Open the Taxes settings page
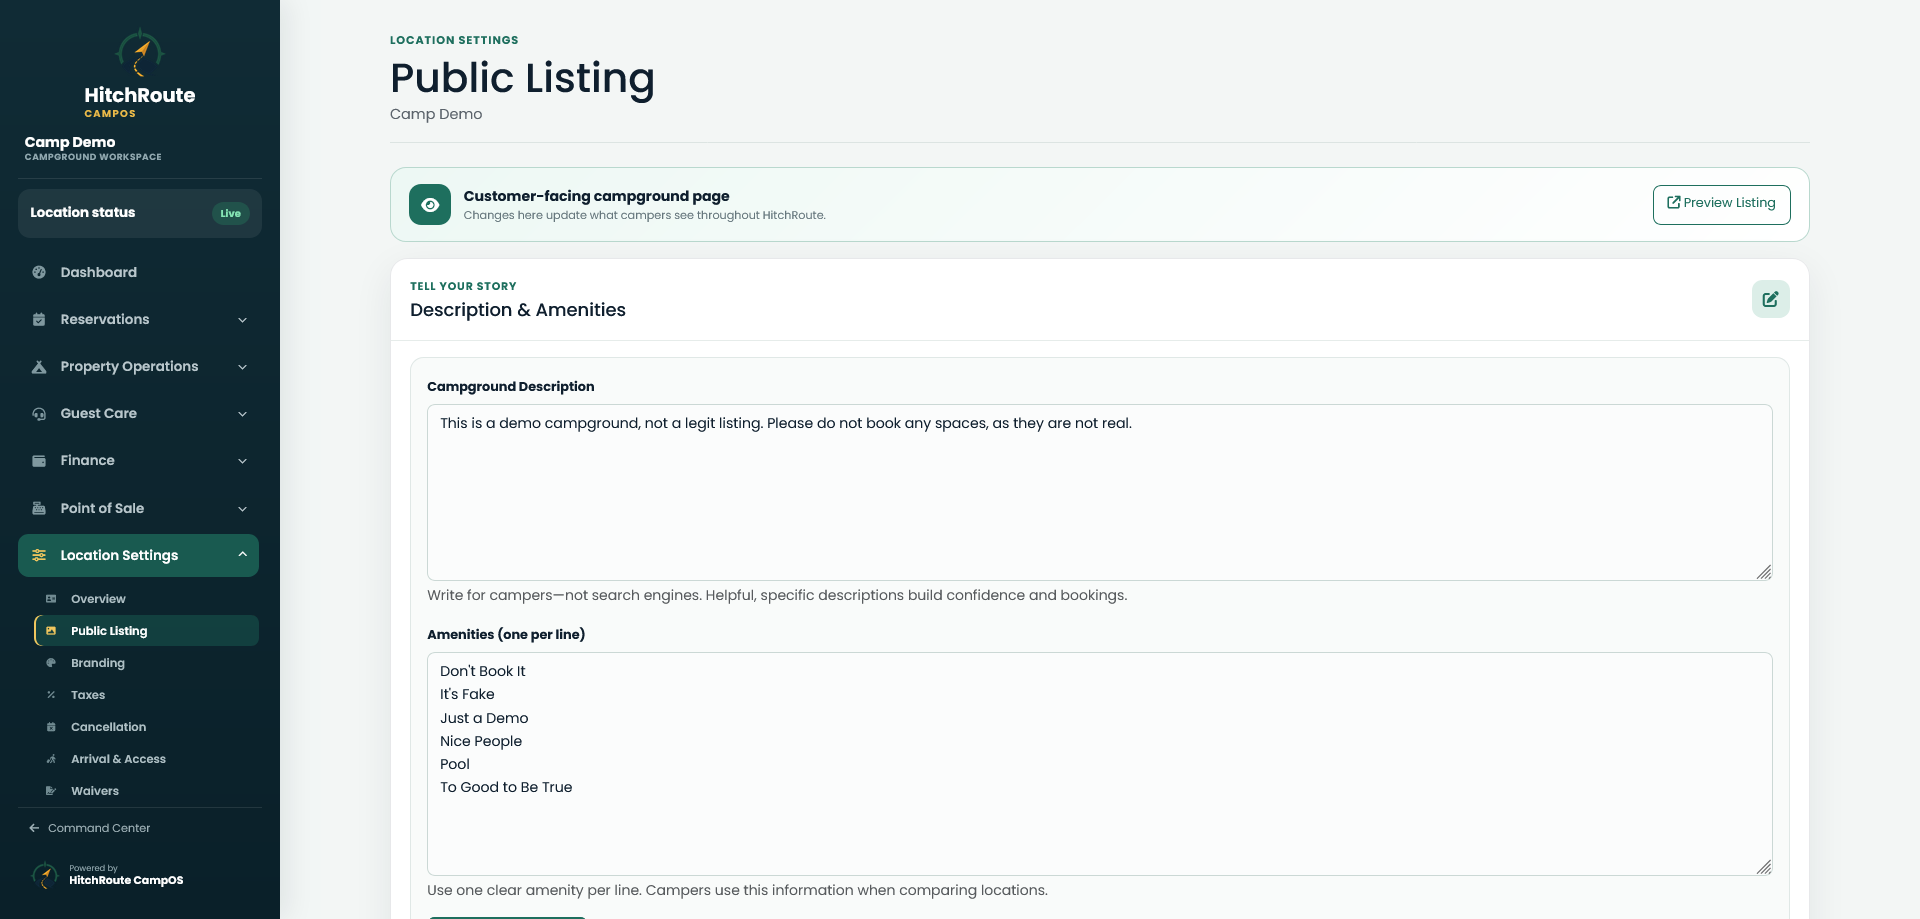Image resolution: width=1920 pixels, height=919 pixels. [147, 695]
